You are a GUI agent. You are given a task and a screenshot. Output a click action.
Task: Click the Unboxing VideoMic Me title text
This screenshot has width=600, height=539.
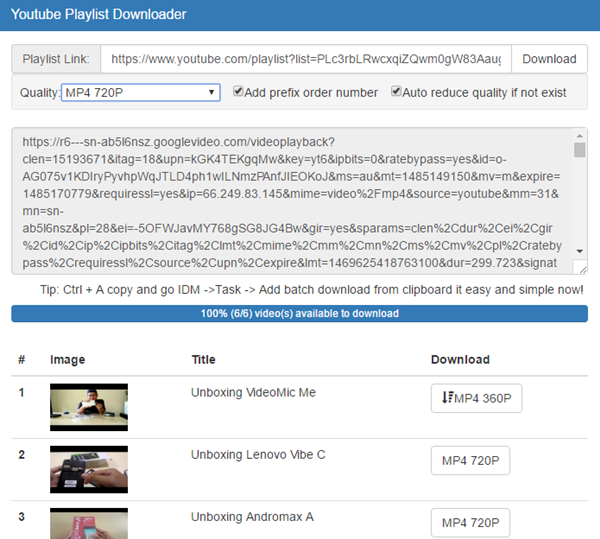[x=253, y=393]
